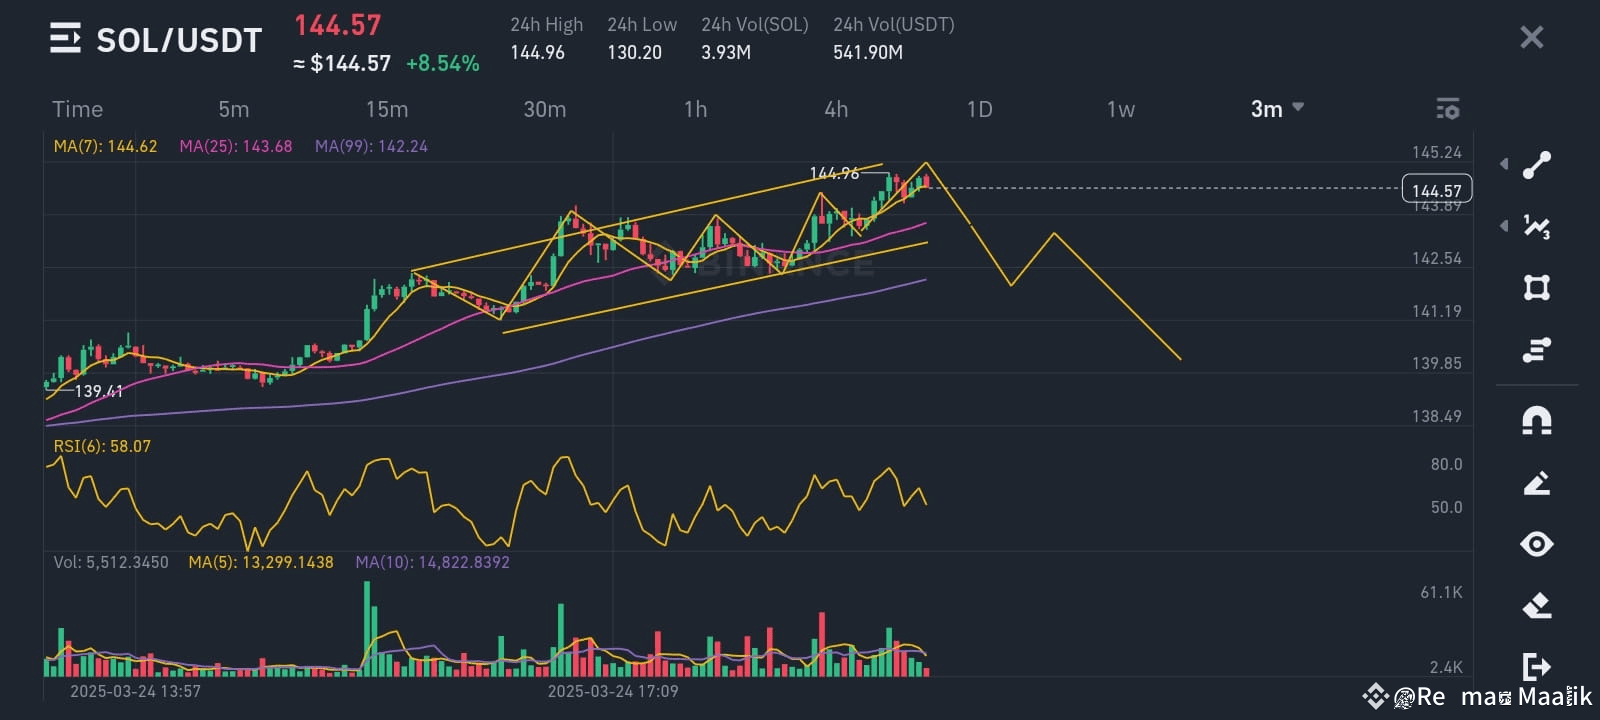Select the 1h interval
Screen dimensions: 1600x720
pyautogui.click(x=695, y=109)
